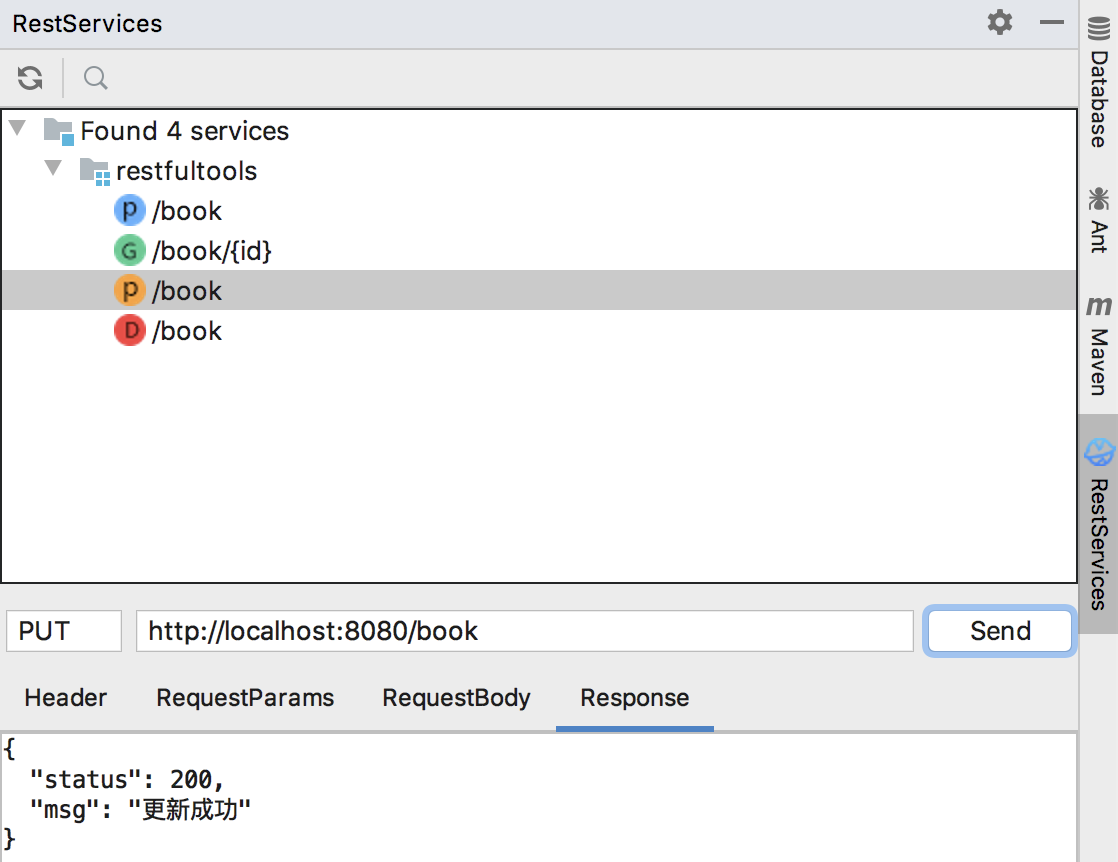Switch to the RequestParams tab
Image resolution: width=1118 pixels, height=862 pixels.
tap(245, 698)
